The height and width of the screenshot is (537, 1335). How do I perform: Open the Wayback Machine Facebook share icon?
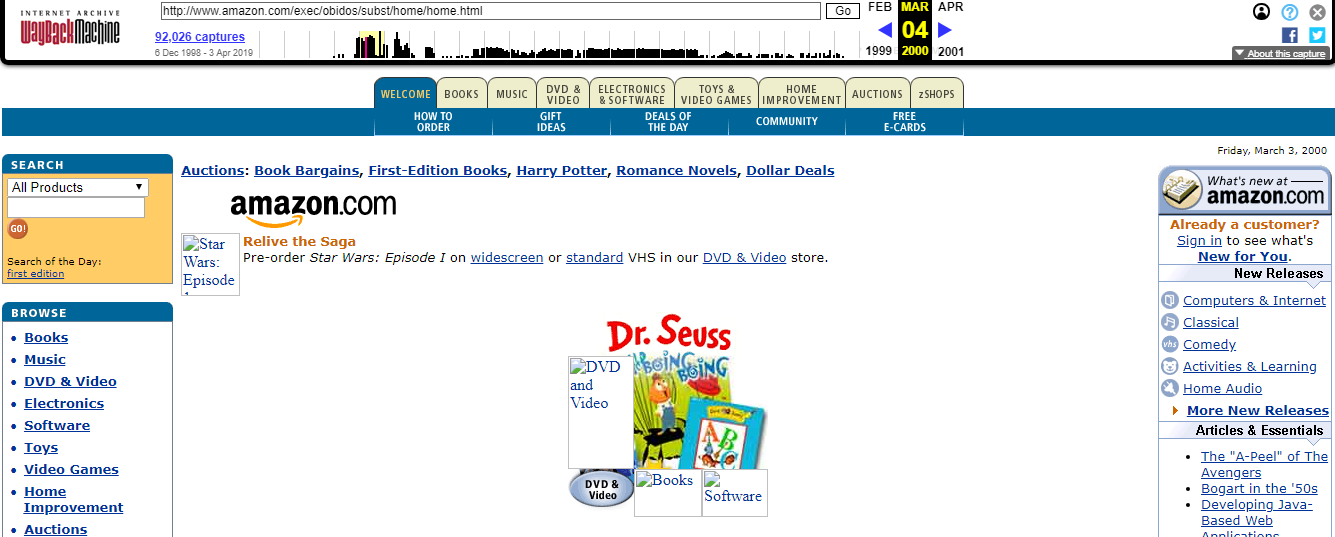tap(1290, 35)
